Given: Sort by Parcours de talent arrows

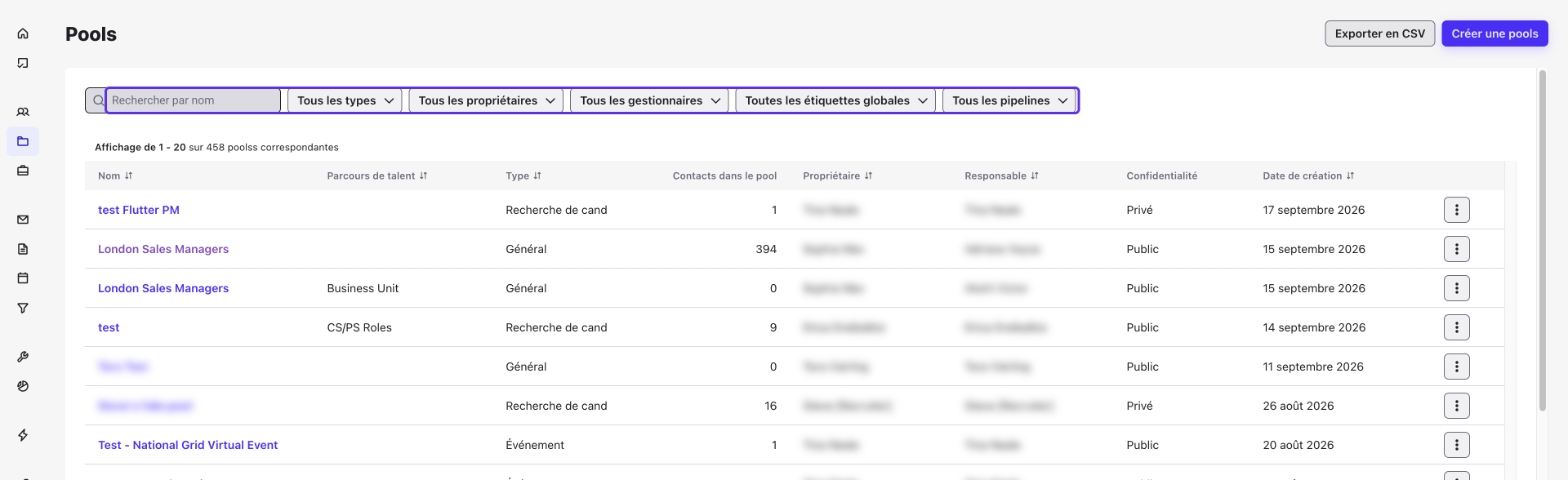Looking at the screenshot, I should coord(424,176).
